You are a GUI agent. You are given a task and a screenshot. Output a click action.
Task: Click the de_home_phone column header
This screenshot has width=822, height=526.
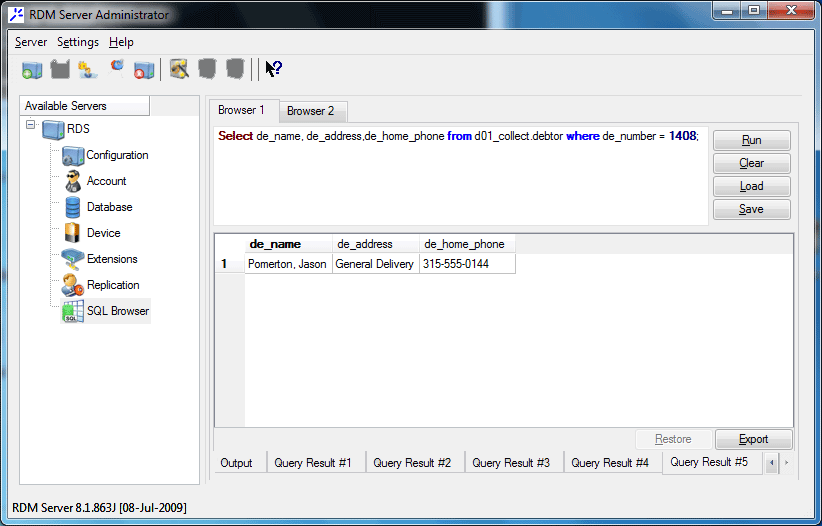click(x=467, y=244)
